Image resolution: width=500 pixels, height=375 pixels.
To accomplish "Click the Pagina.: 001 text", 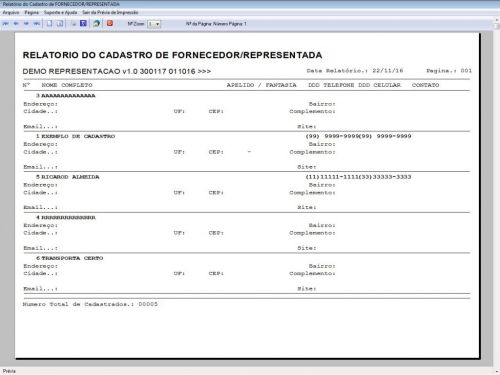I will pos(449,71).
